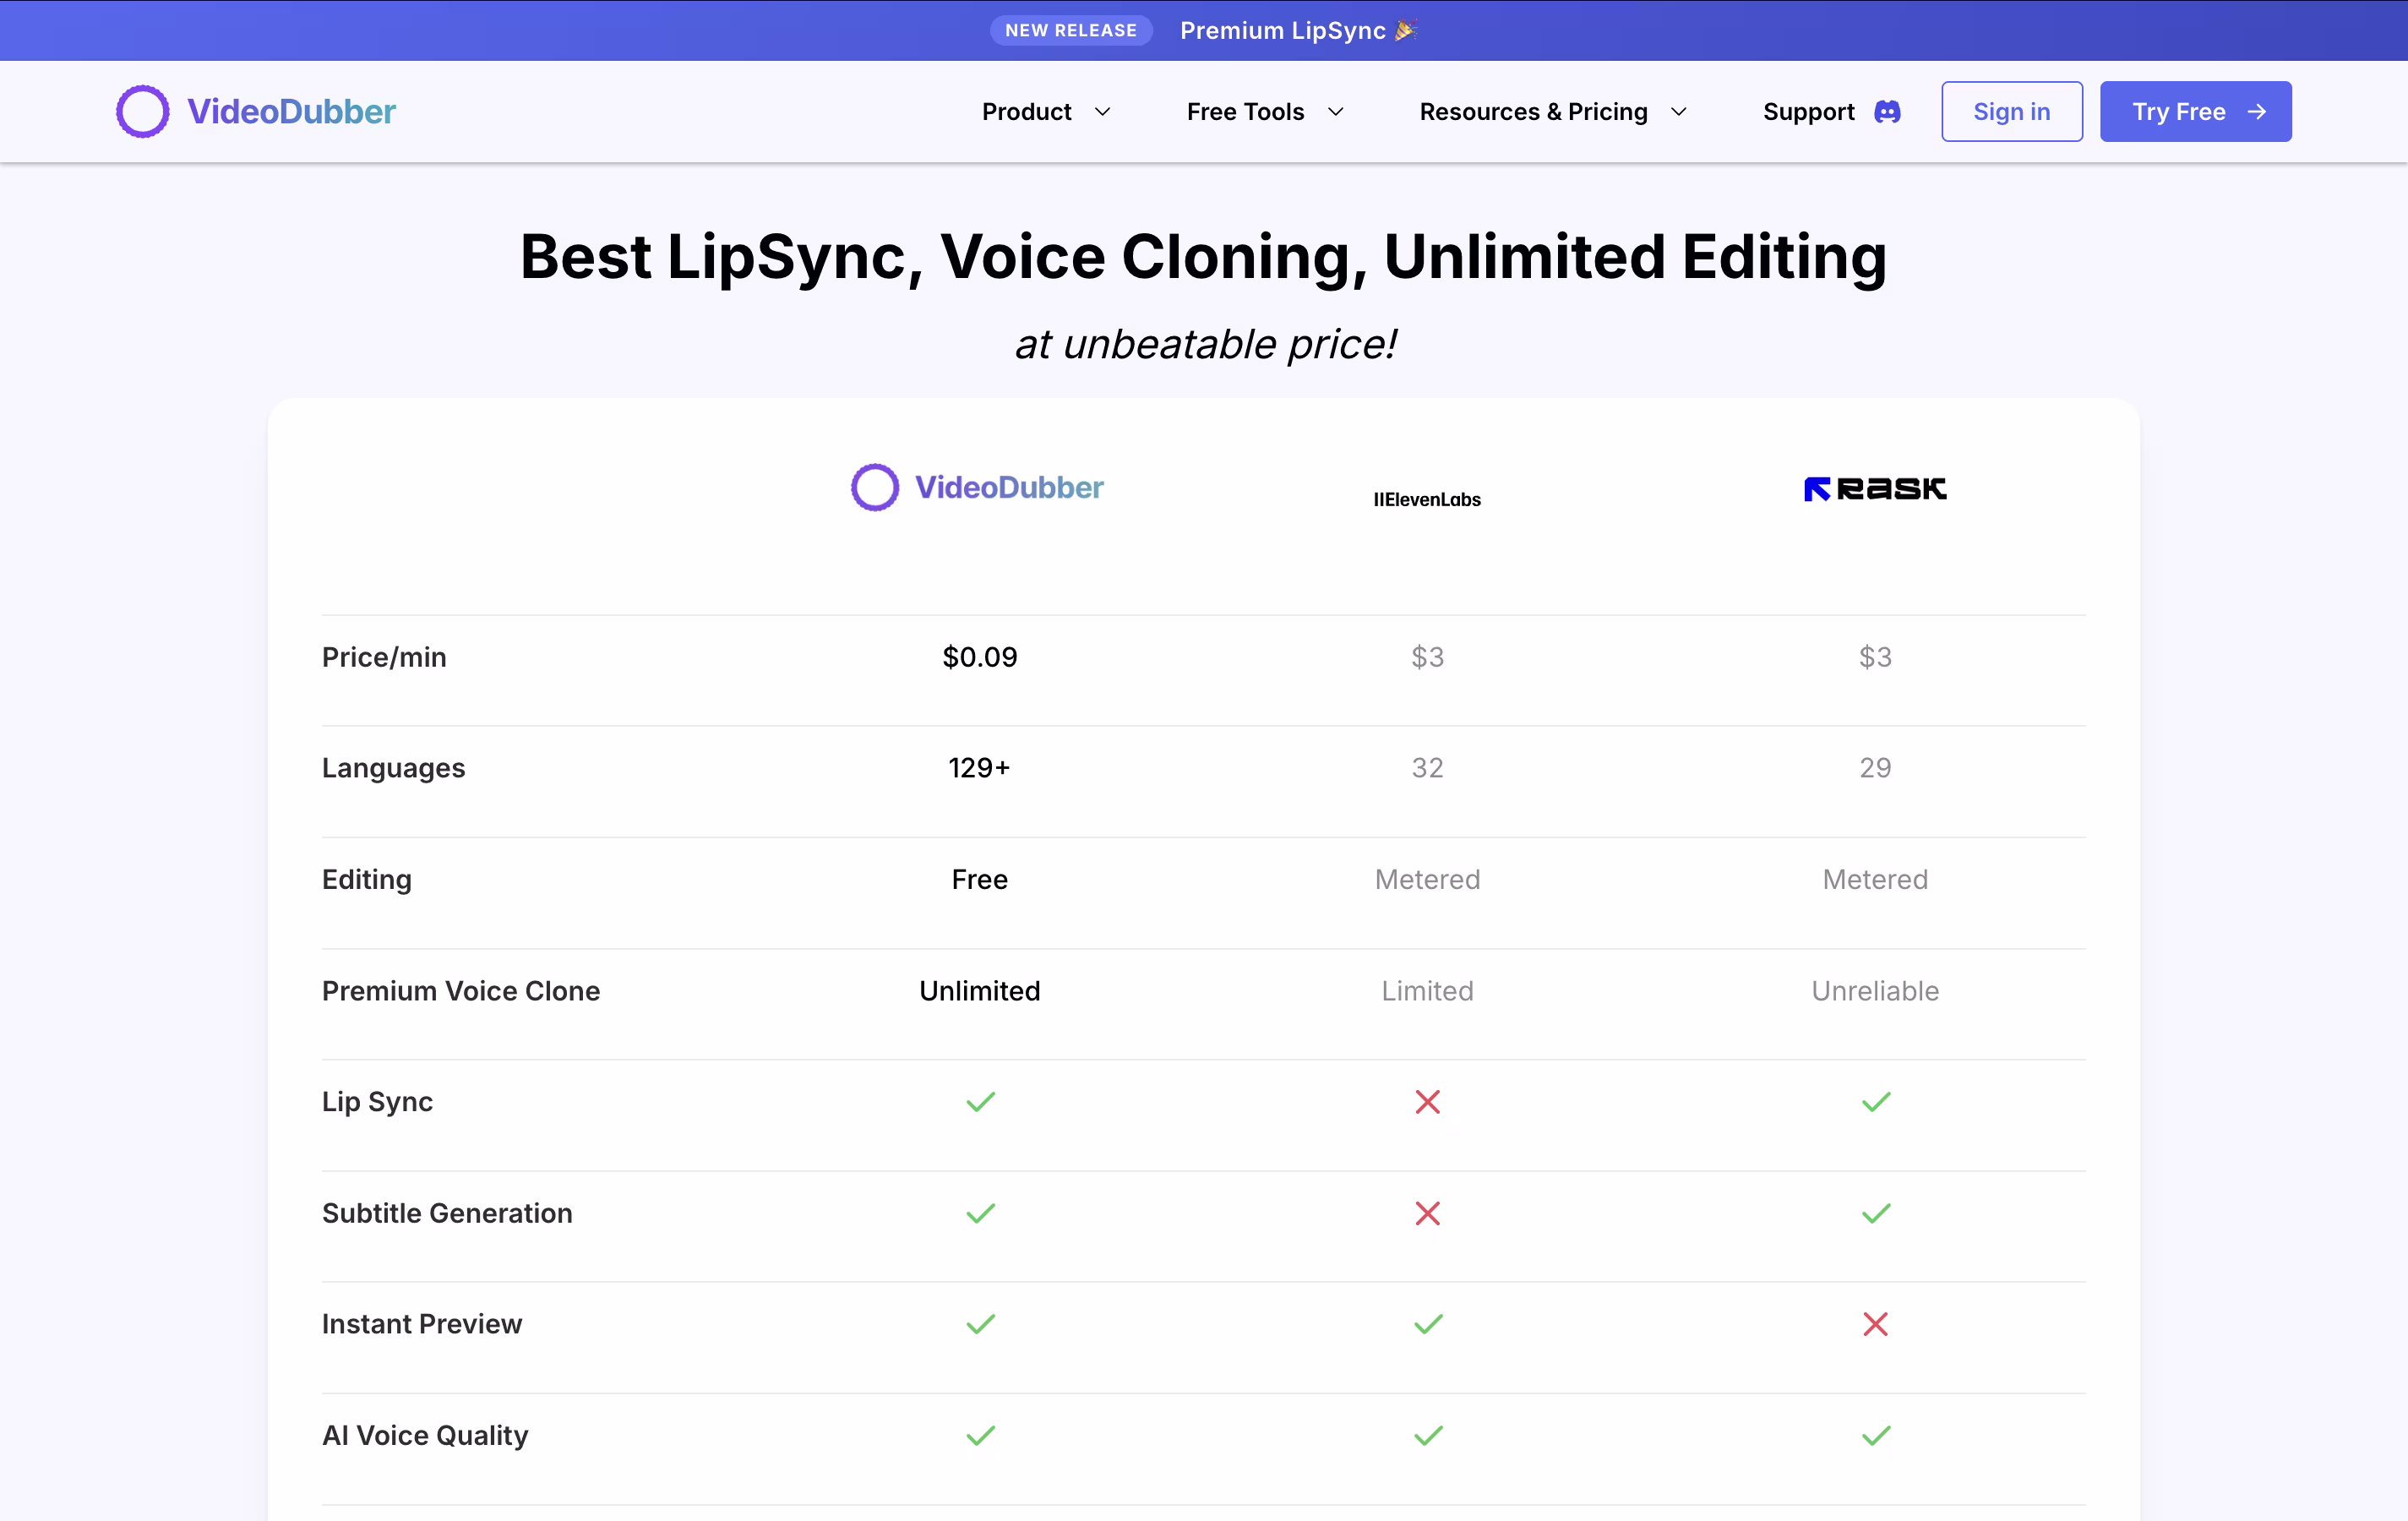Image resolution: width=2408 pixels, height=1521 pixels.
Task: Click ElevenLabs' Metered editing value
Action: [x=1427, y=879]
